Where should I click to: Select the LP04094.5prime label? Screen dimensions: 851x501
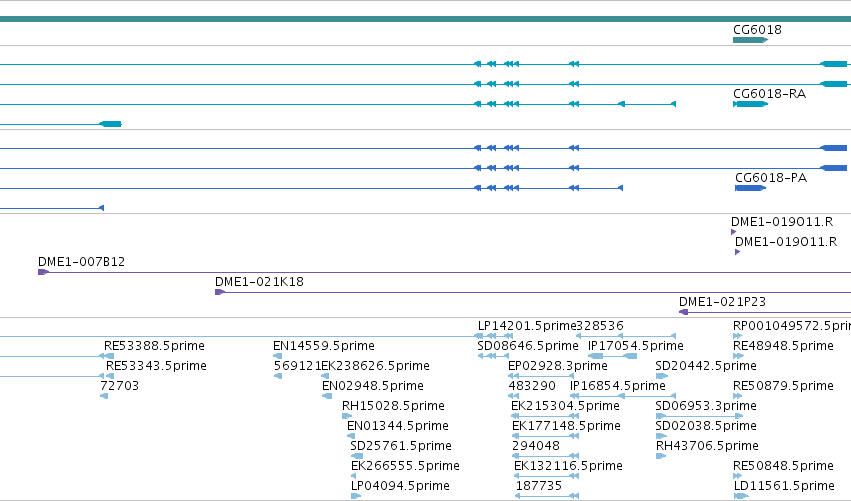(x=400, y=486)
